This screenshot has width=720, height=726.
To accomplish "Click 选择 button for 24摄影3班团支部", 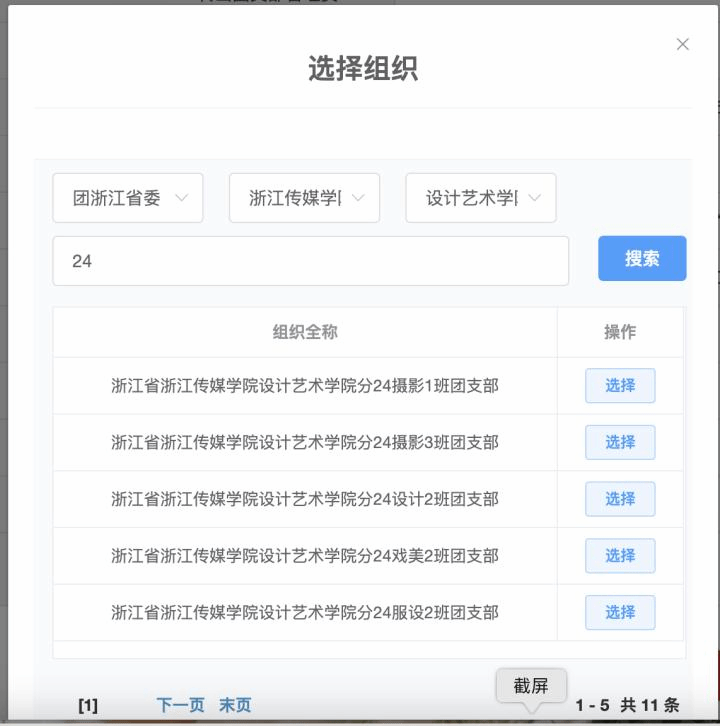I will [x=620, y=442].
